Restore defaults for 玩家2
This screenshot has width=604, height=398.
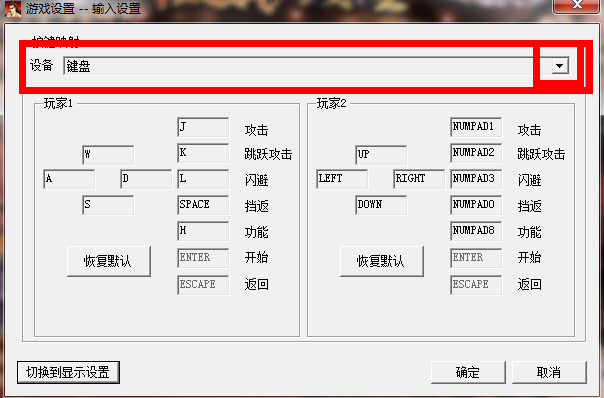tap(382, 261)
